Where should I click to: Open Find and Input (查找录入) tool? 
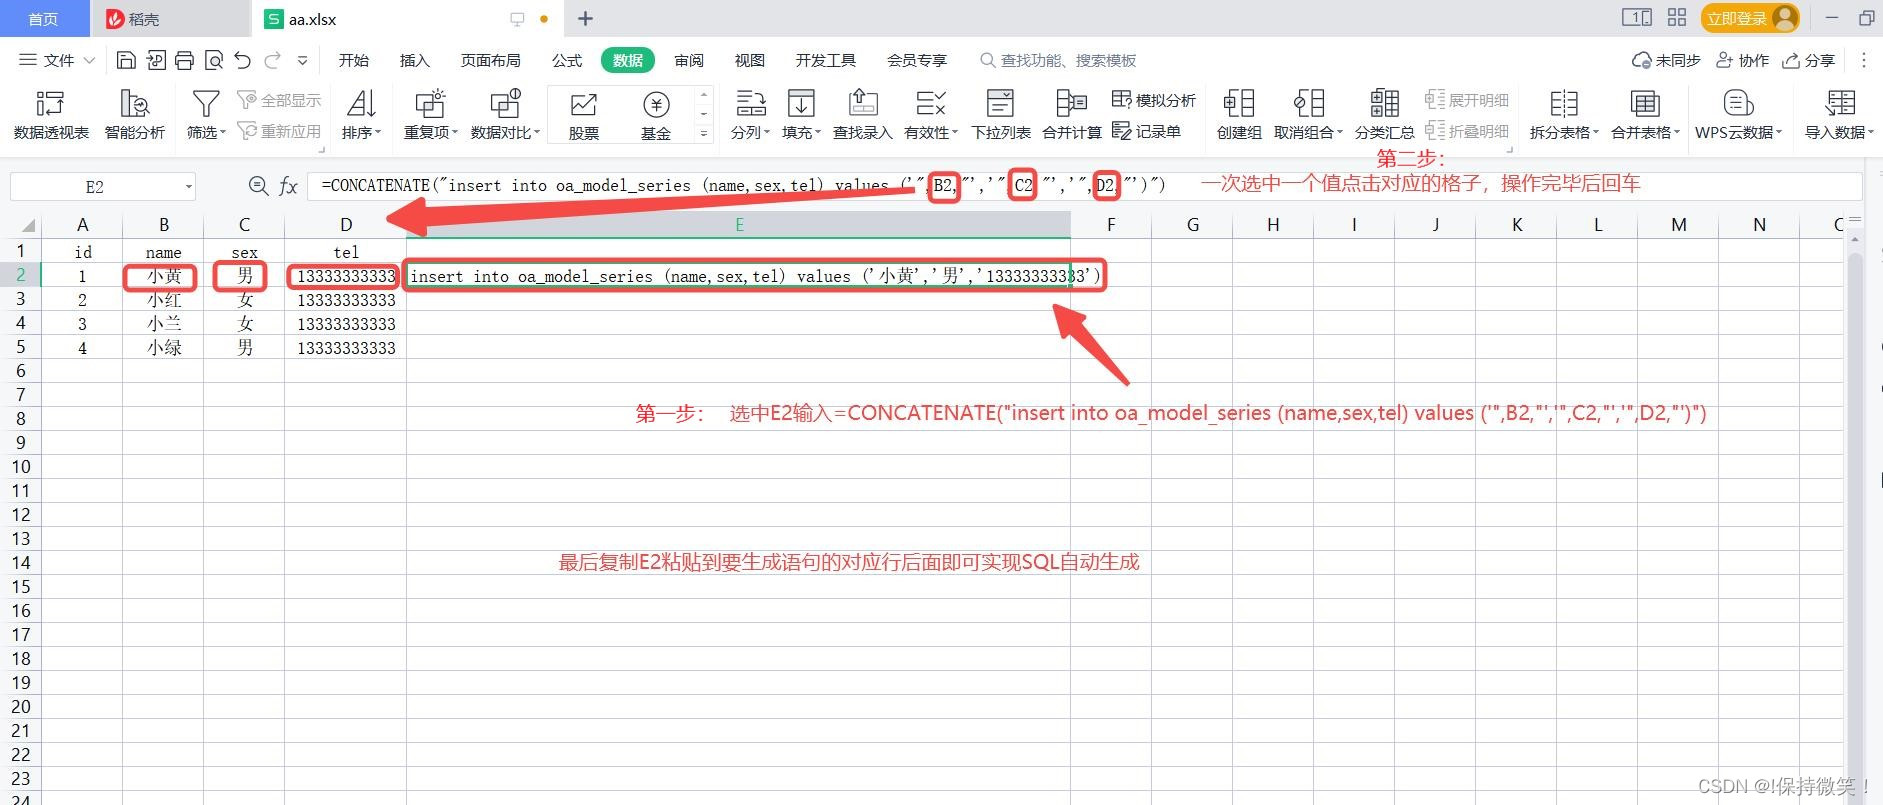(862, 114)
